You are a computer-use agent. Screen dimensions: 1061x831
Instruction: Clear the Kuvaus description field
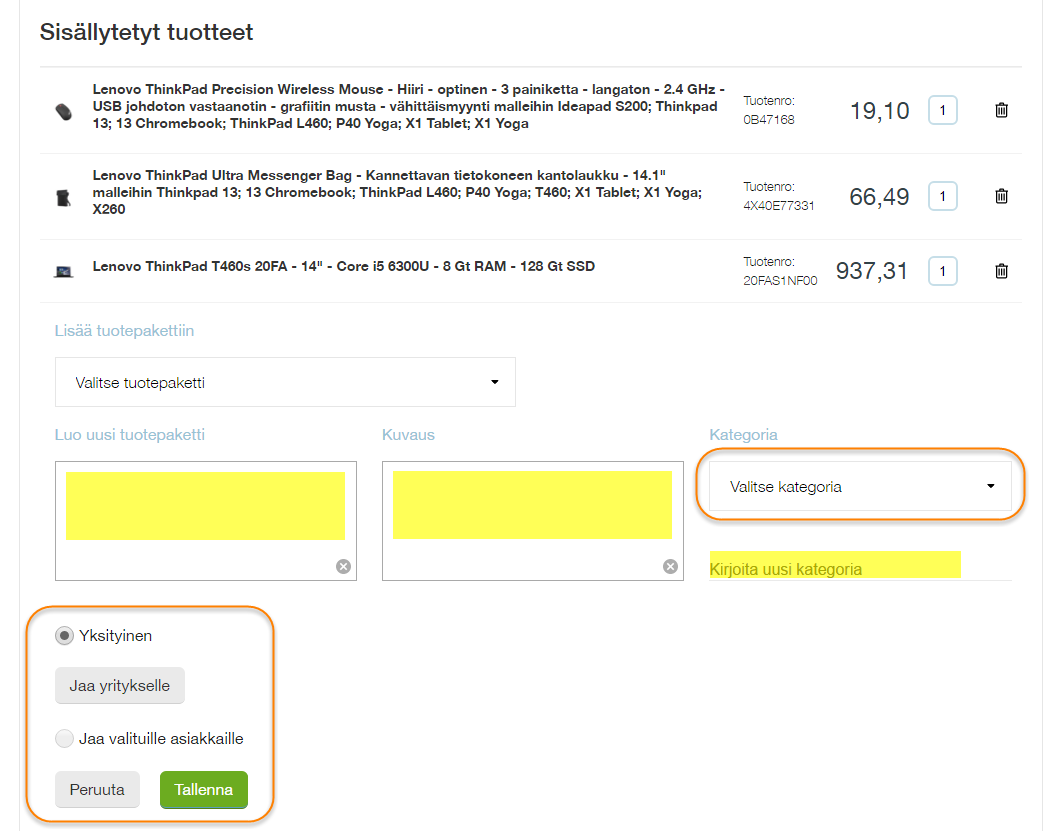pyautogui.click(x=670, y=567)
